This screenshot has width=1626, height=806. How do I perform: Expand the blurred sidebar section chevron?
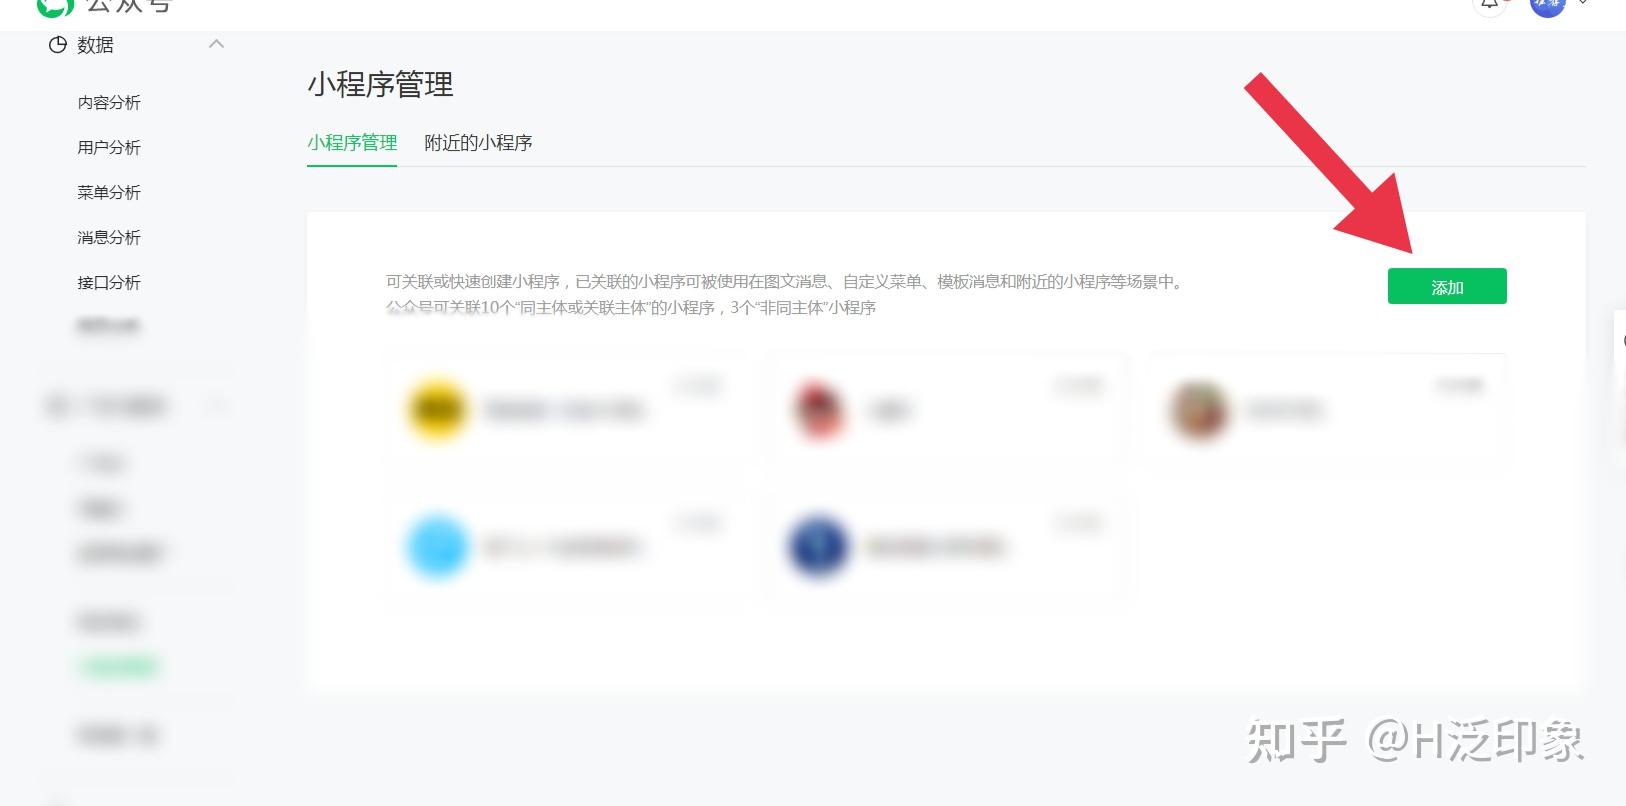click(x=216, y=405)
